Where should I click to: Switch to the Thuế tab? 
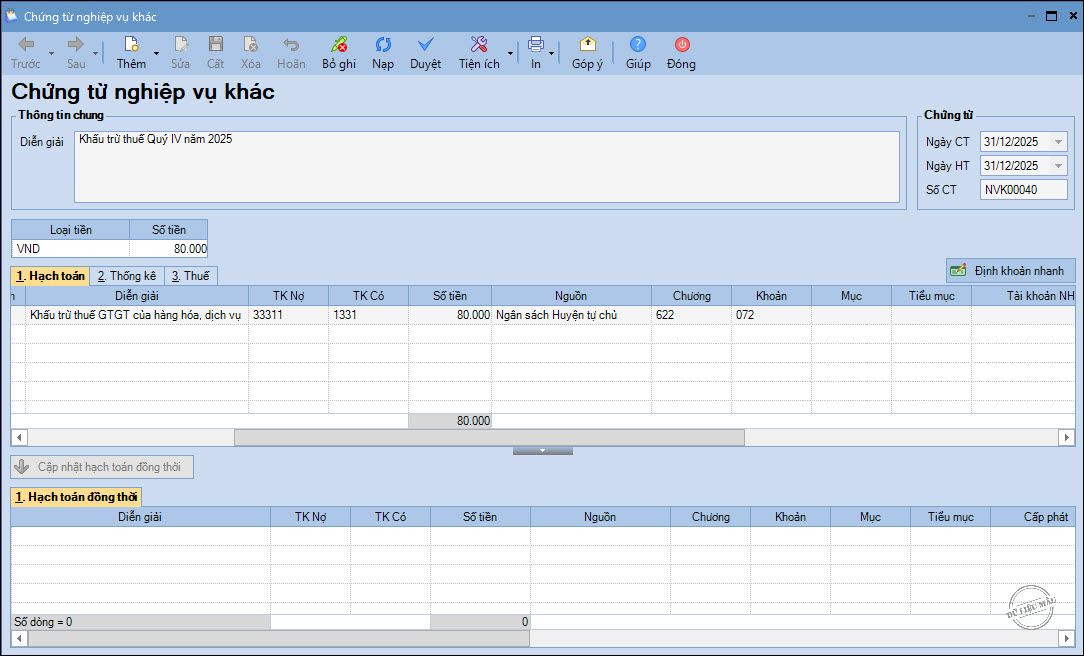190,276
